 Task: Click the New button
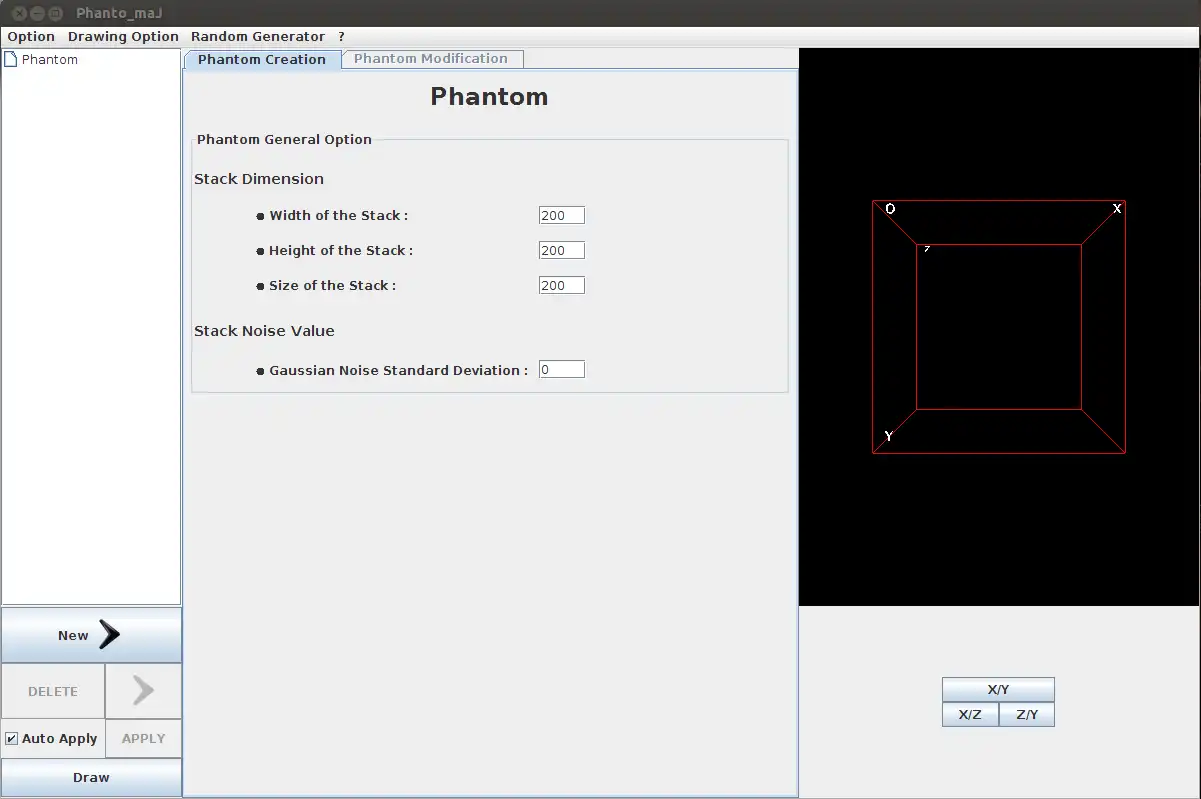point(91,635)
